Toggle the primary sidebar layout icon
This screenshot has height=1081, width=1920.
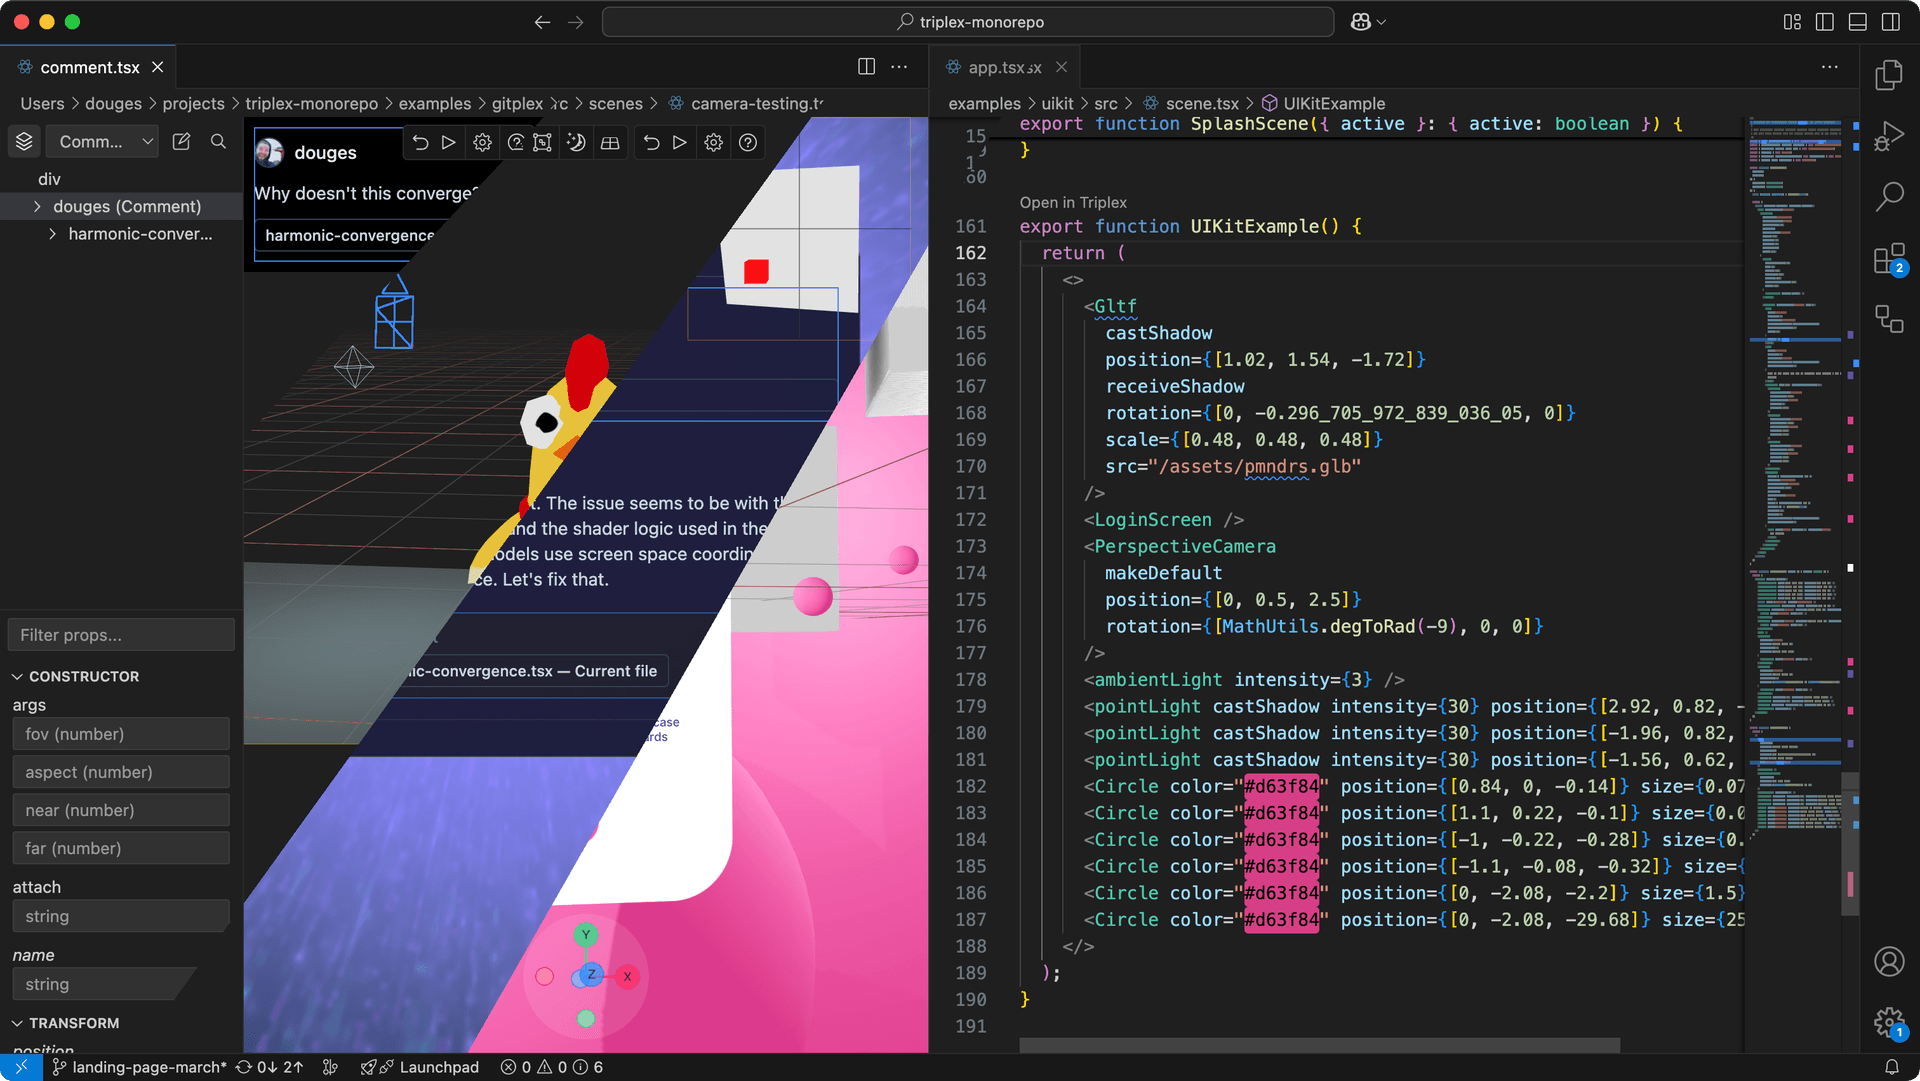(x=1824, y=22)
